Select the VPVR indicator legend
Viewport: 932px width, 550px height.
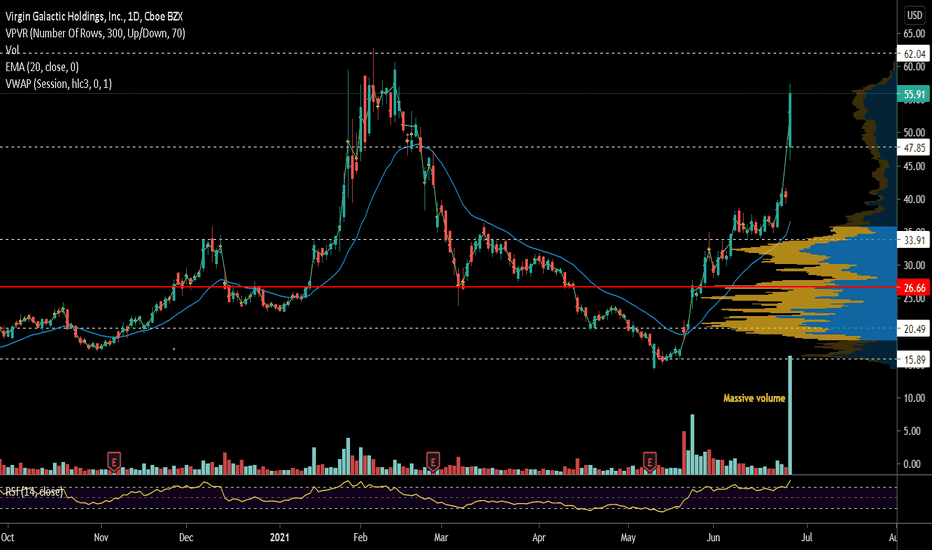95,33
